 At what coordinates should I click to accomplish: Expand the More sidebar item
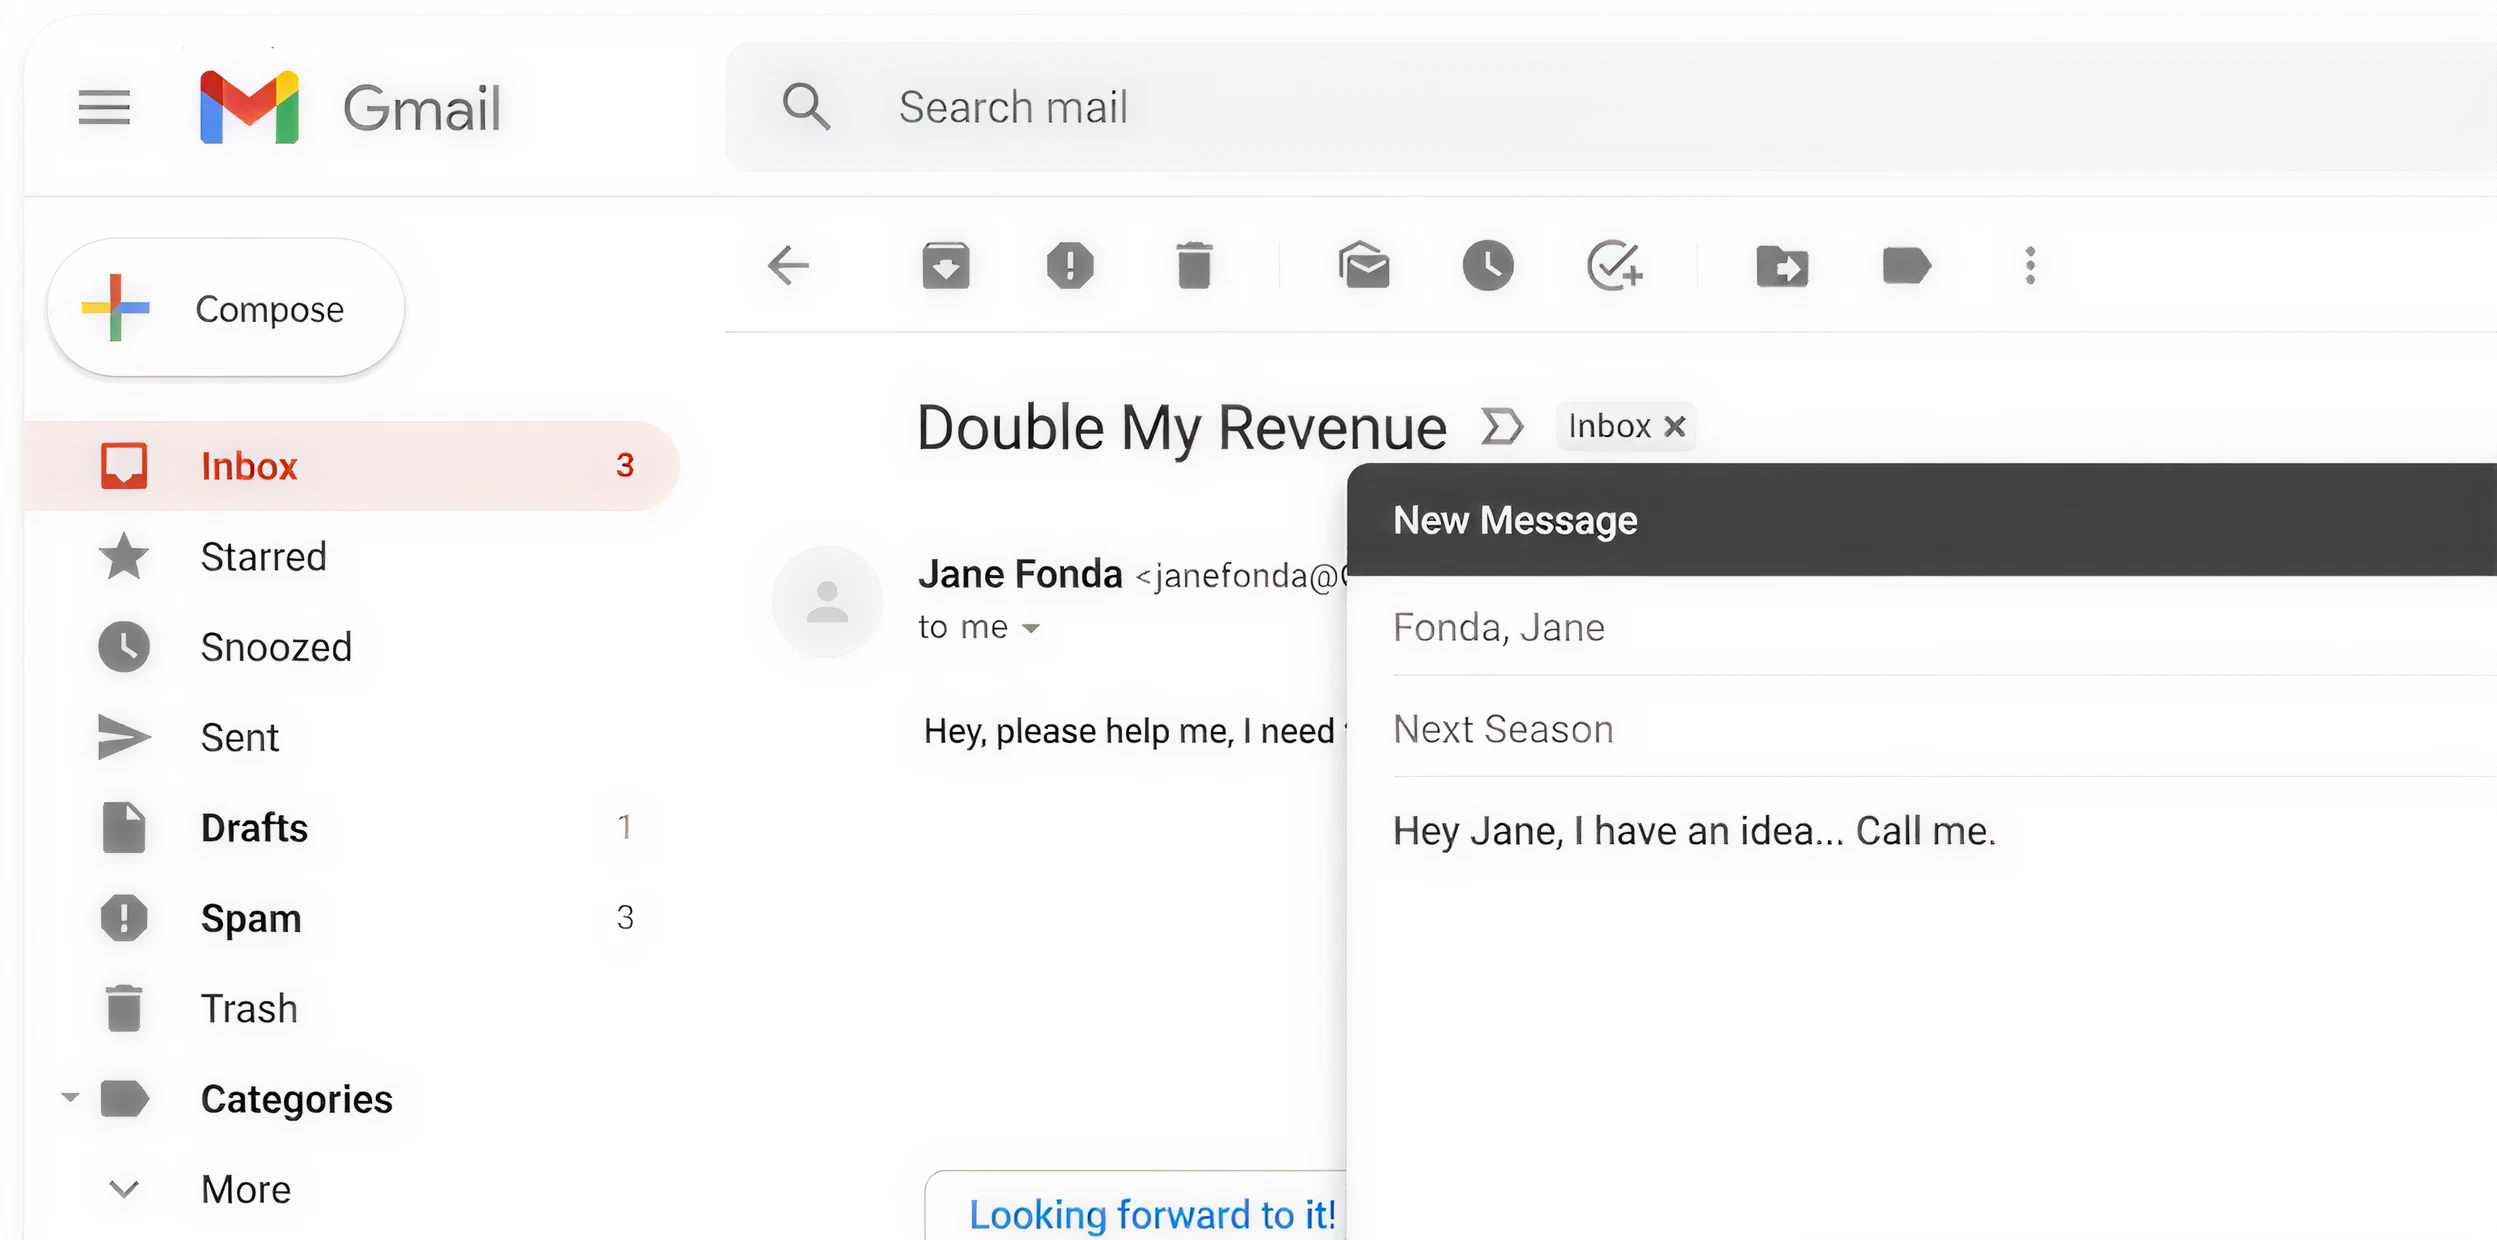[246, 1189]
